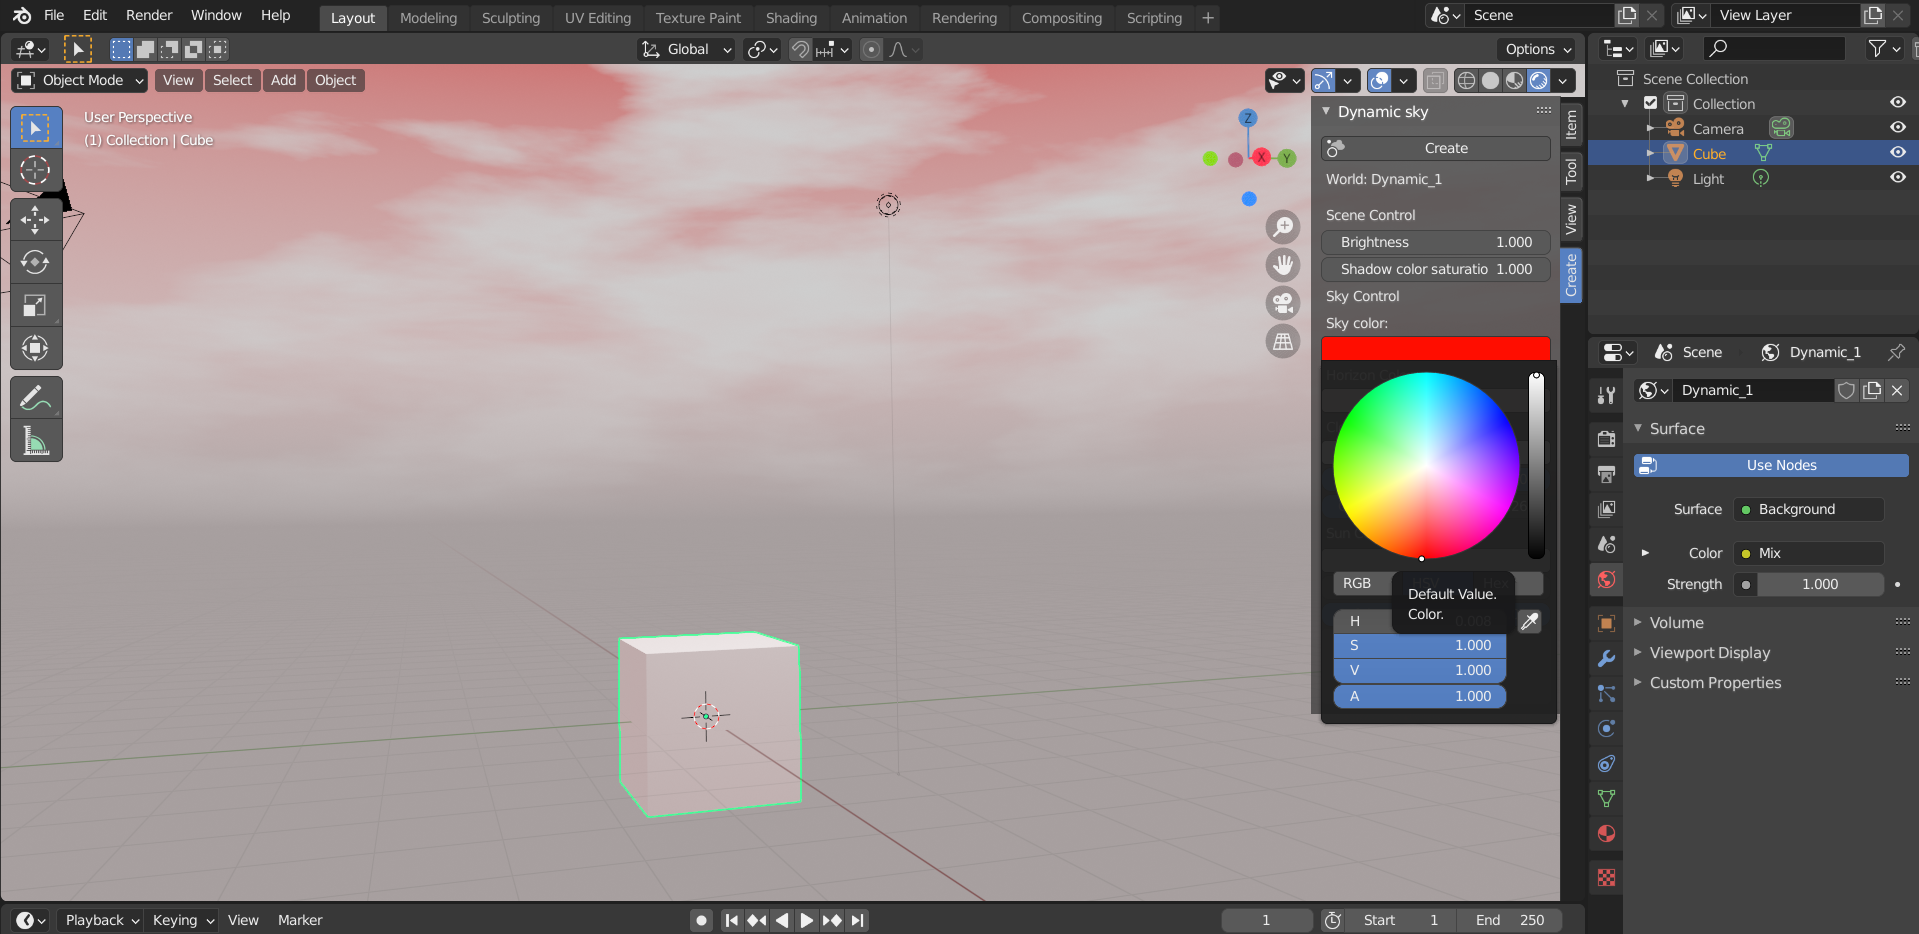Click the Create dynamic sky button
This screenshot has height=934, width=1919.
click(x=1436, y=148)
